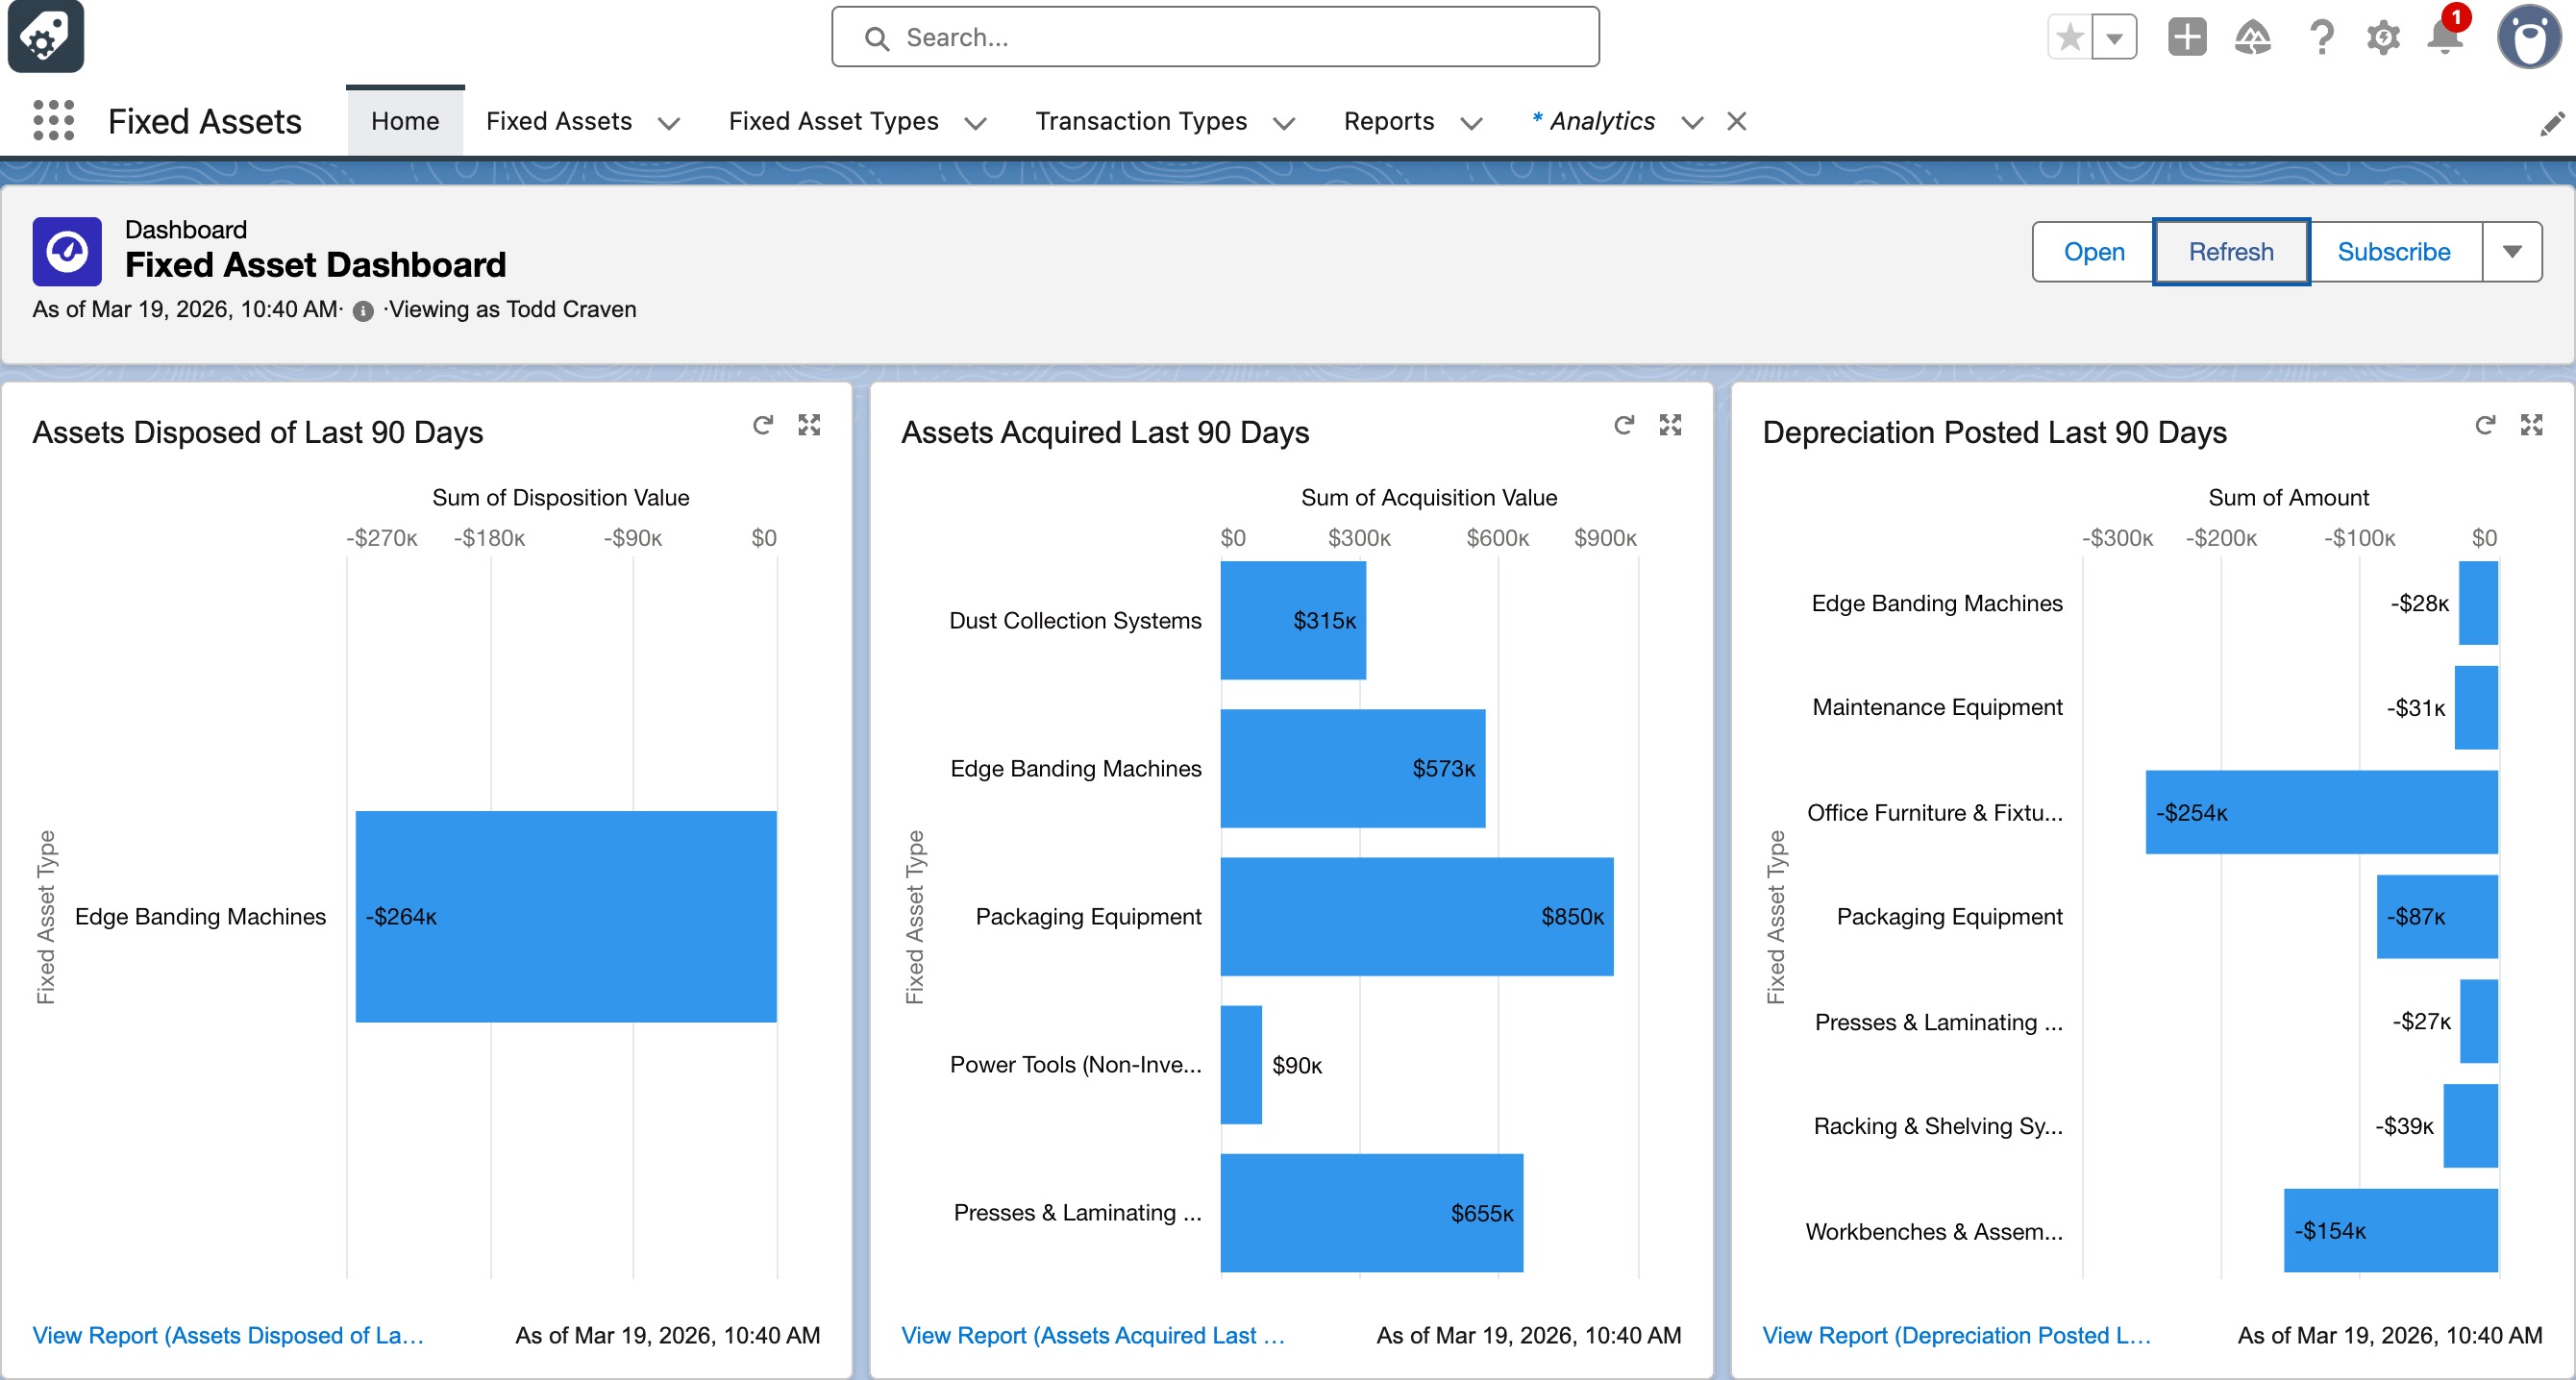This screenshot has height=1380, width=2576.
Task: Open View Report for Assets Acquired Last 90 Days
Action: click(1091, 1335)
